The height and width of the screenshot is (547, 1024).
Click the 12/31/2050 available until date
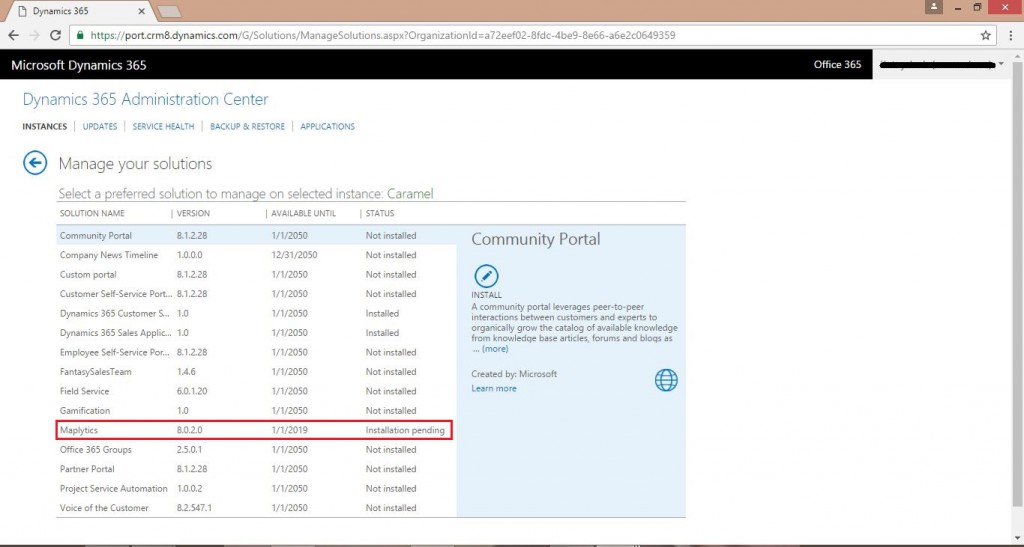point(294,255)
